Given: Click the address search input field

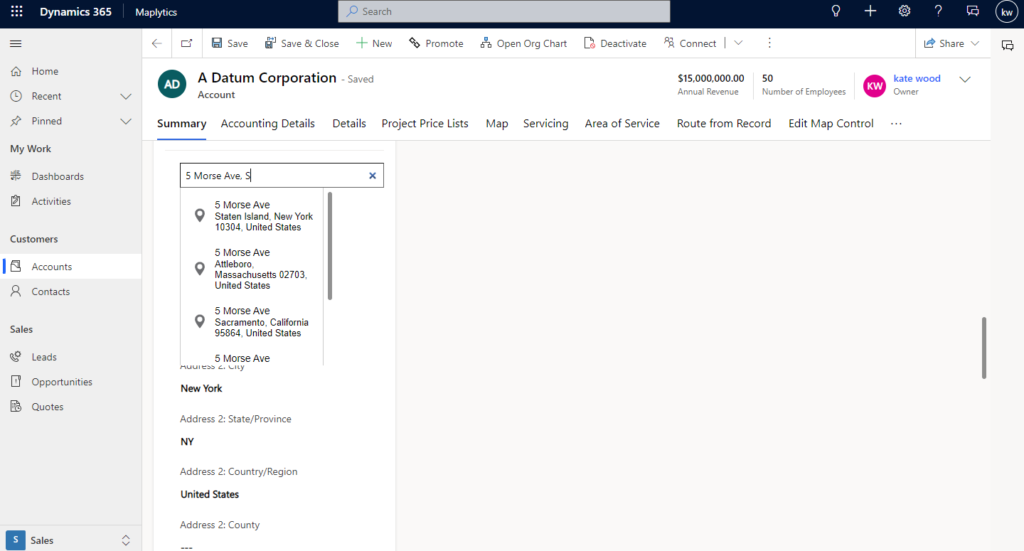Looking at the screenshot, I should [x=270, y=176].
